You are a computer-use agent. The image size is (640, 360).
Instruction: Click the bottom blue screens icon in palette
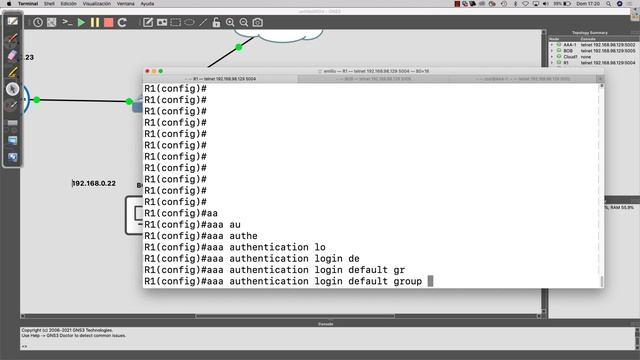12,157
